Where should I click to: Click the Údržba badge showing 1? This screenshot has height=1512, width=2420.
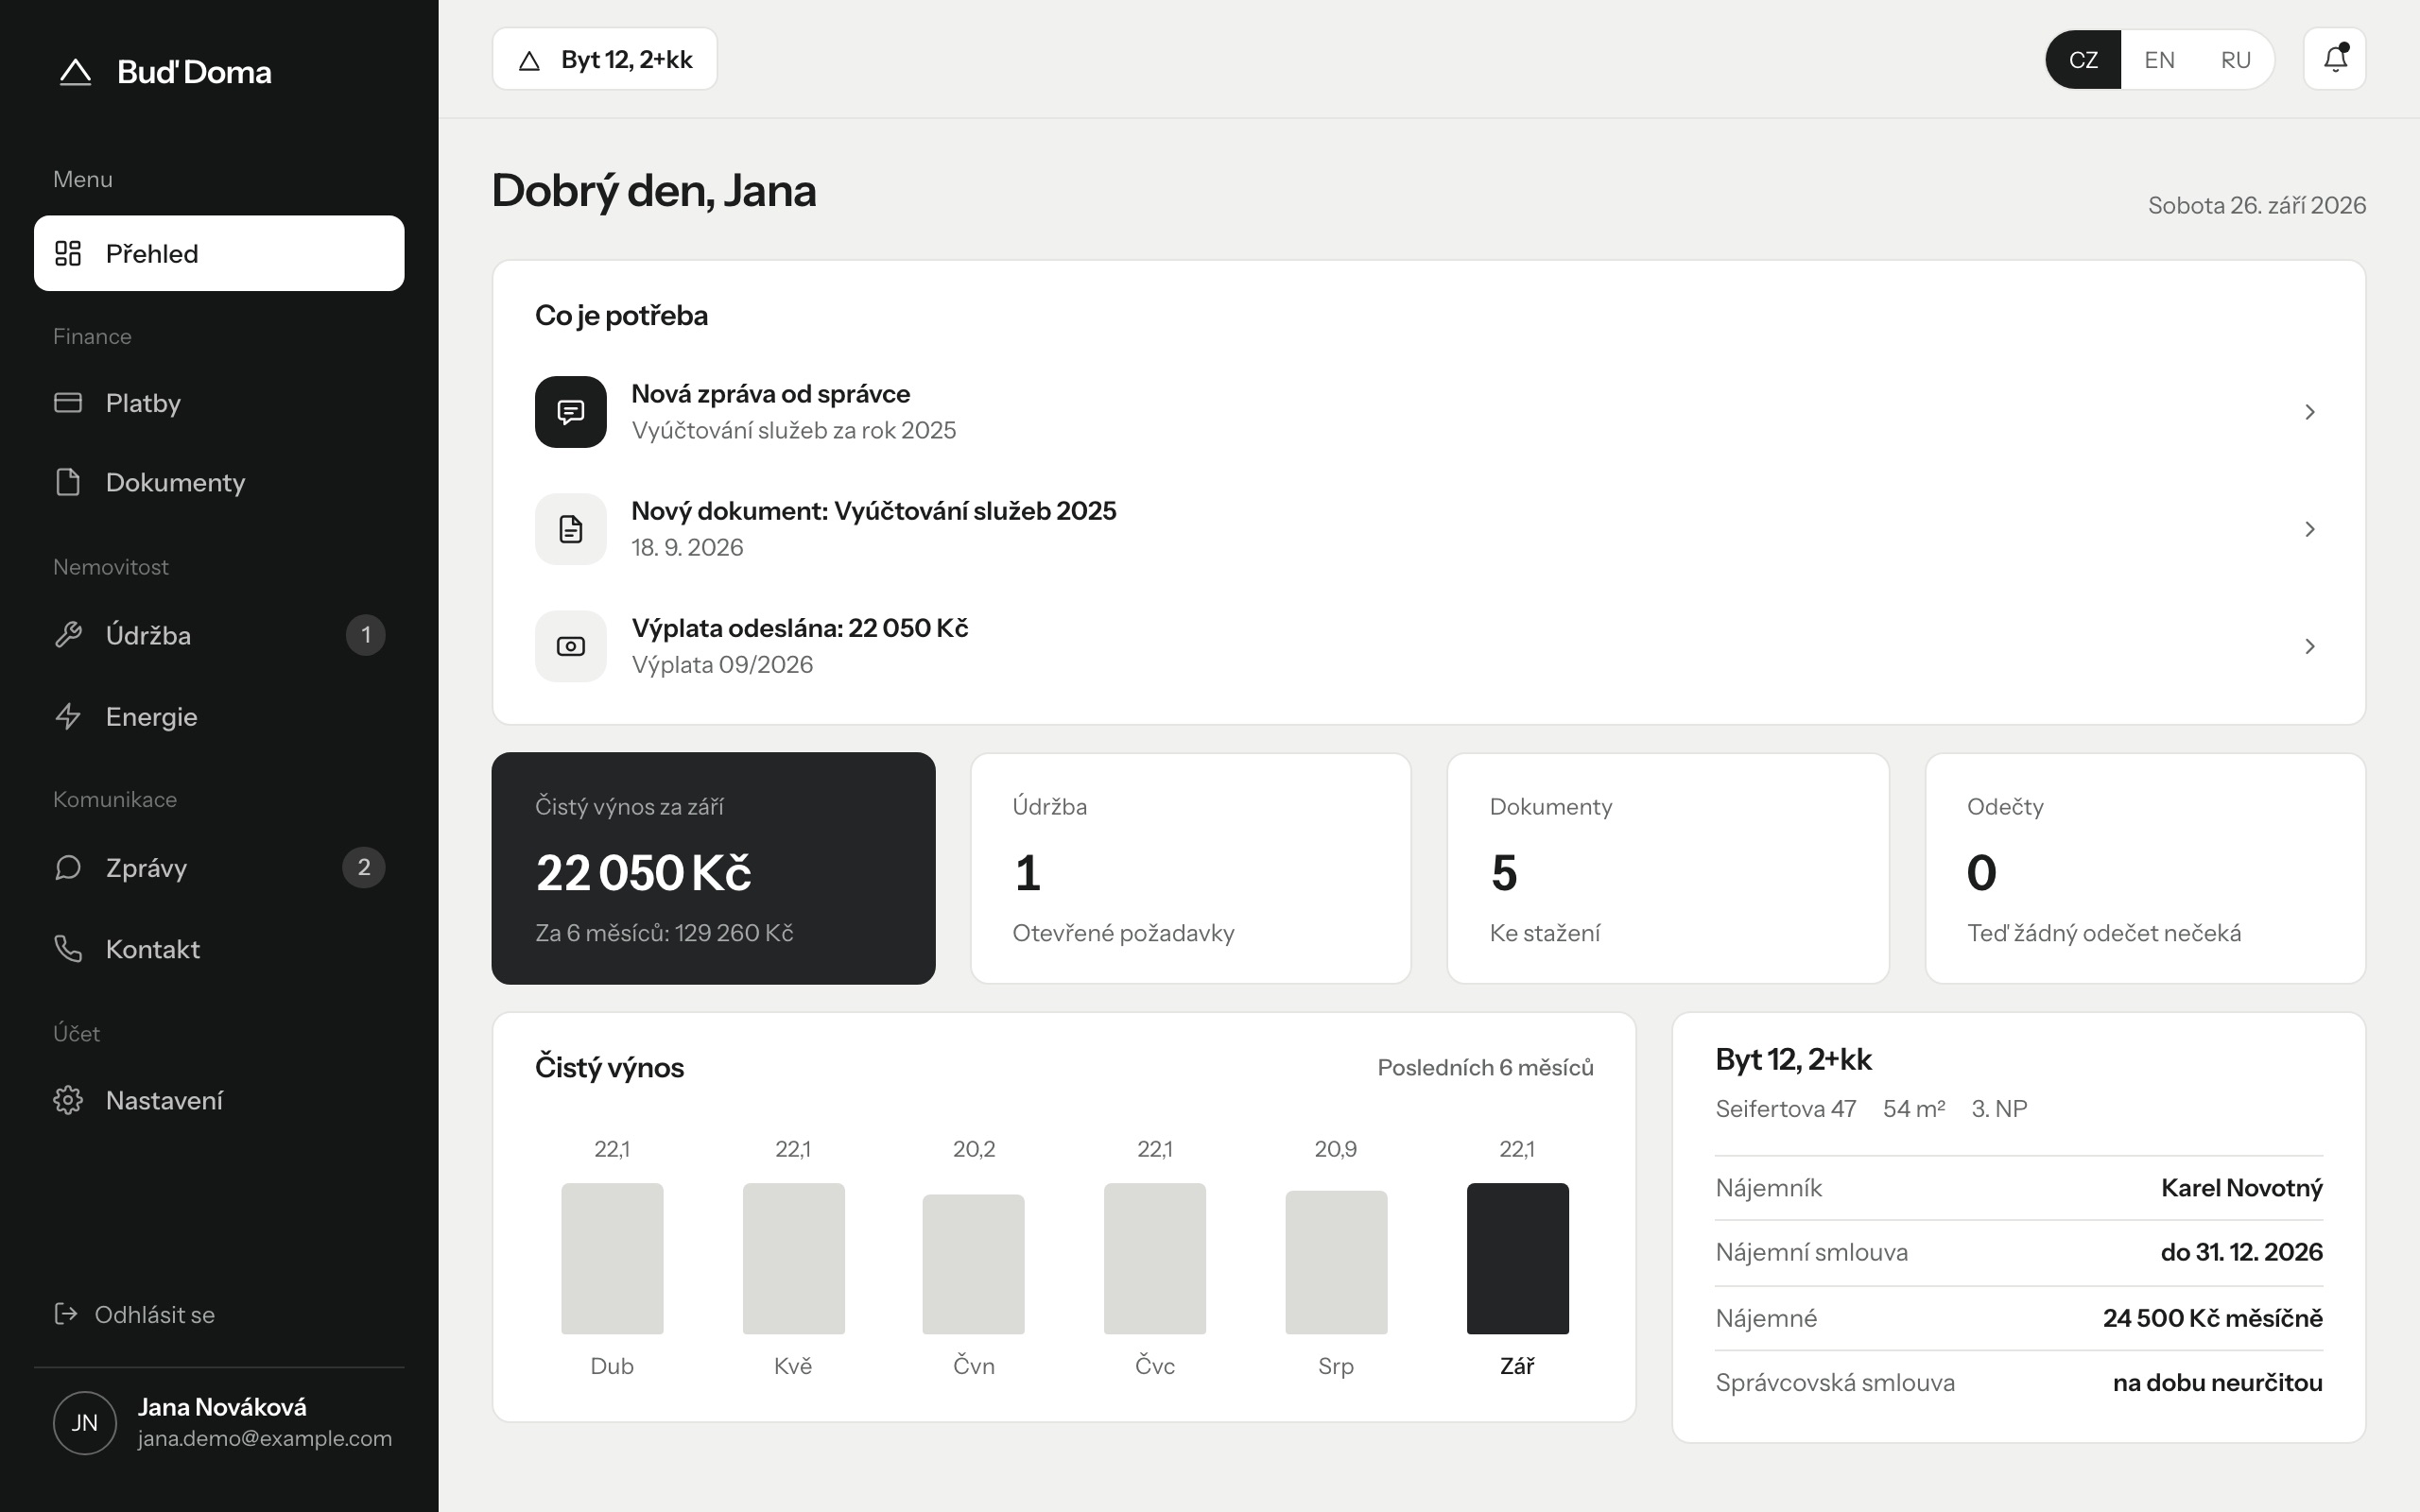(365, 634)
